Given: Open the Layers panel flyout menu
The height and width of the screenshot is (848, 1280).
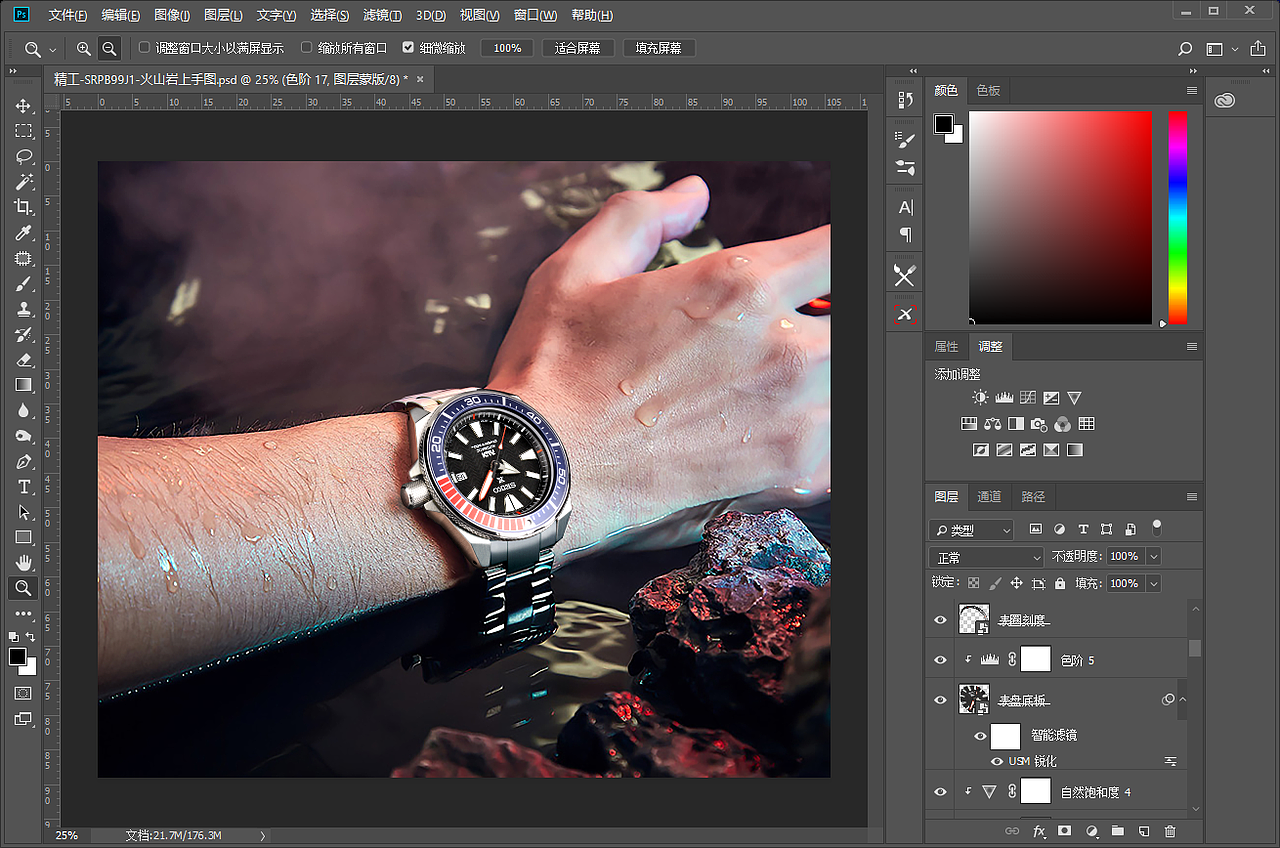Looking at the screenshot, I should (x=1191, y=497).
